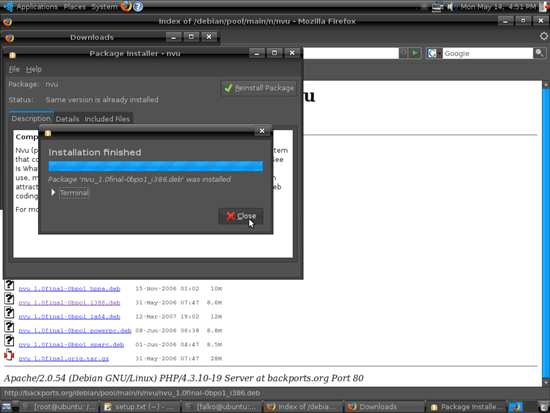This screenshot has height=413, width=550.
Task: Click in the Google search field
Action: (x=488, y=53)
